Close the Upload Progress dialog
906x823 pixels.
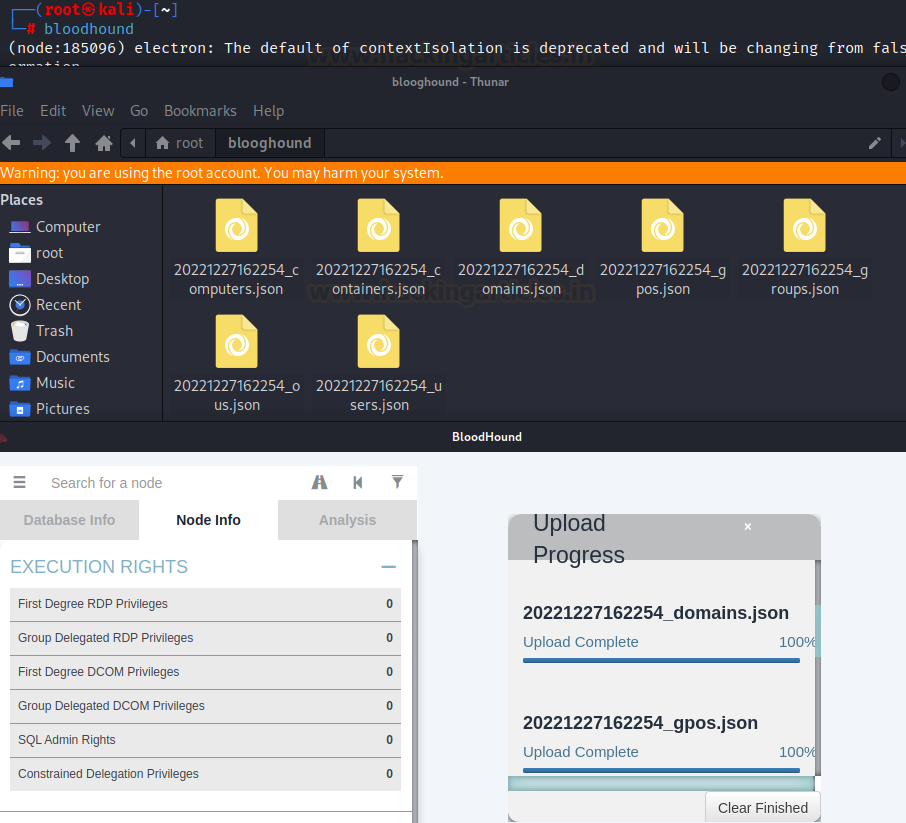748,527
